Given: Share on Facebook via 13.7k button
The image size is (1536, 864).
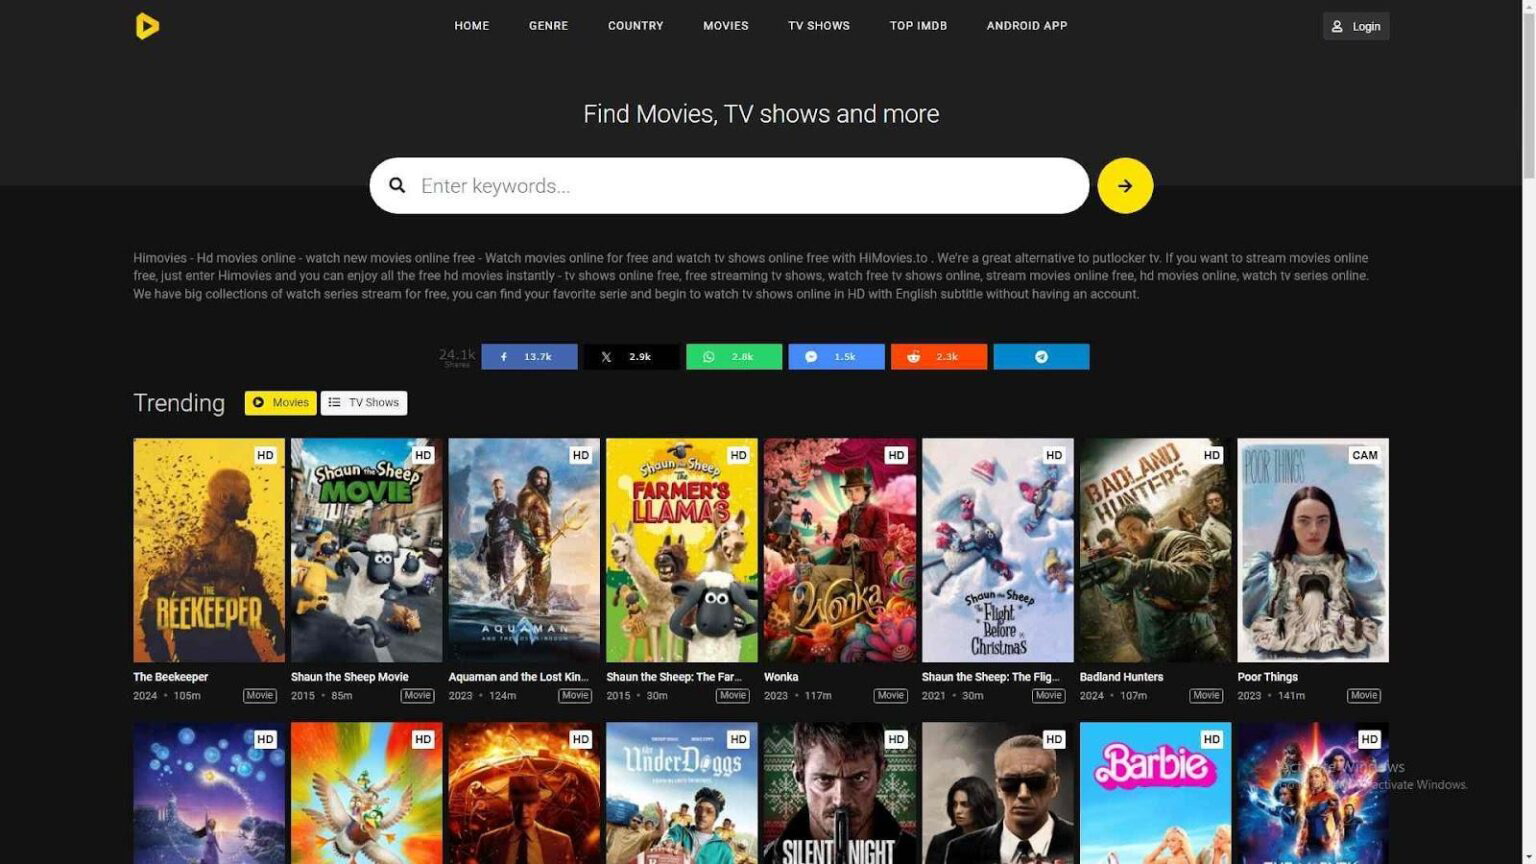Looking at the screenshot, I should pos(529,357).
